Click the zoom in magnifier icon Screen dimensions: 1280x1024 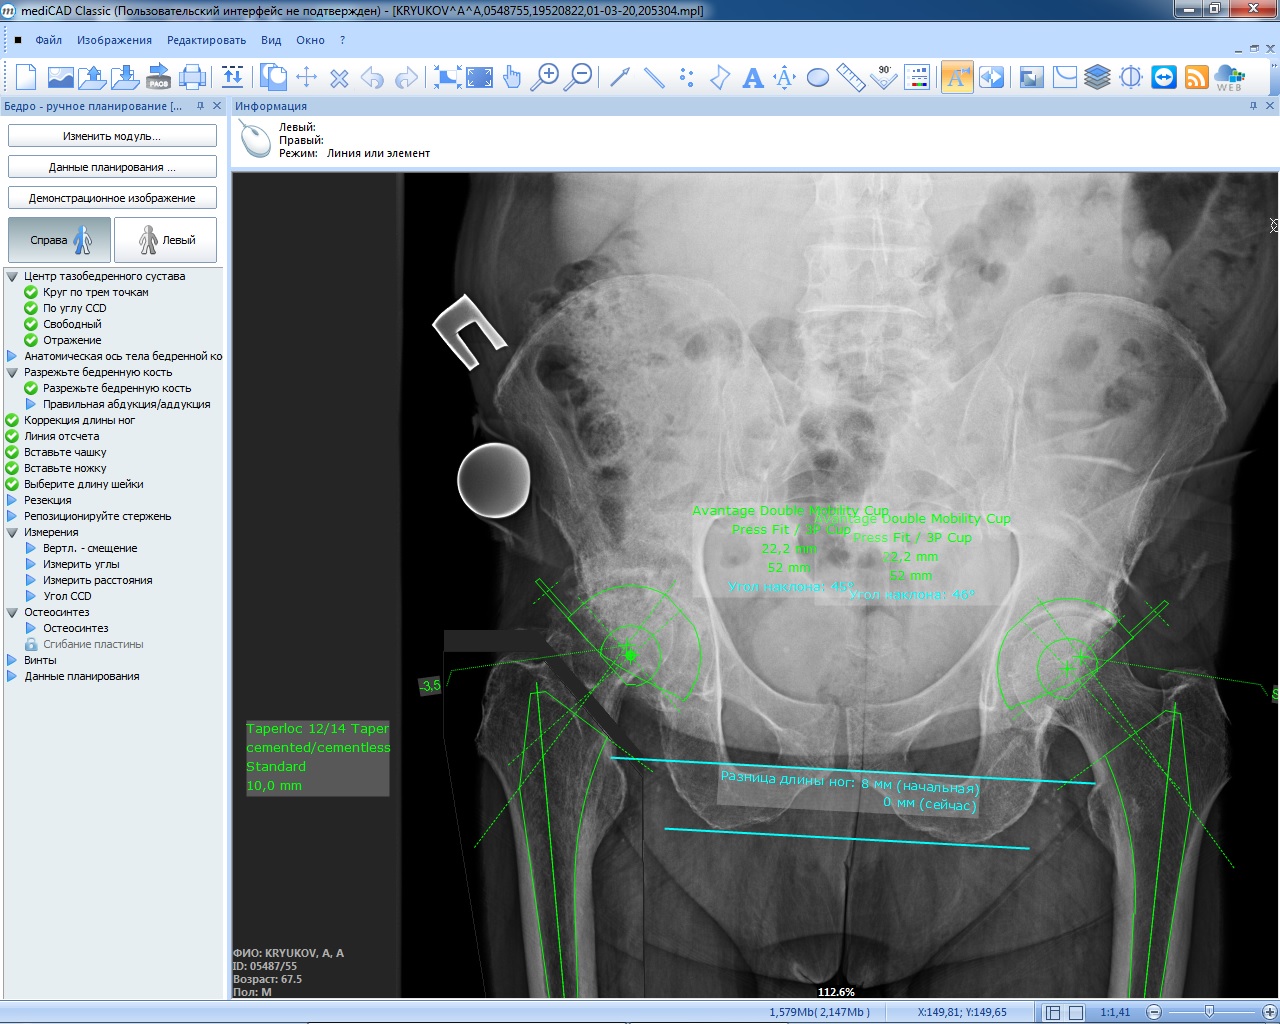(544, 77)
